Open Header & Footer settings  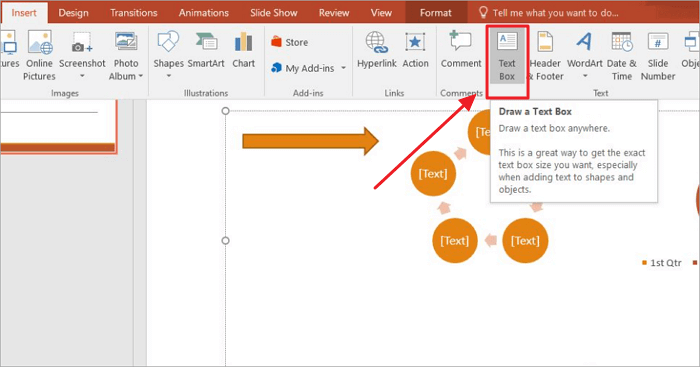(x=545, y=56)
